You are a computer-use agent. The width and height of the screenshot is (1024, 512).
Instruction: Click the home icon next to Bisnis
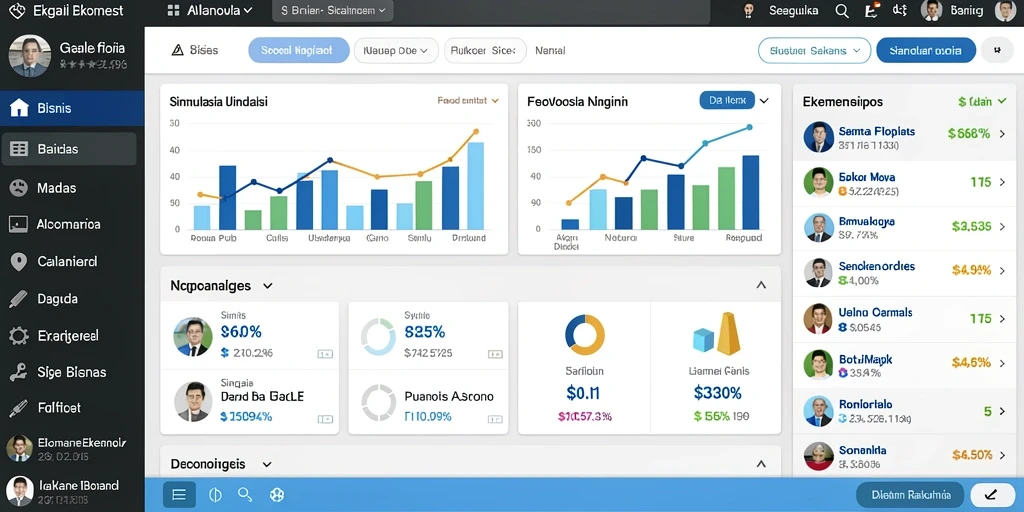coord(20,108)
